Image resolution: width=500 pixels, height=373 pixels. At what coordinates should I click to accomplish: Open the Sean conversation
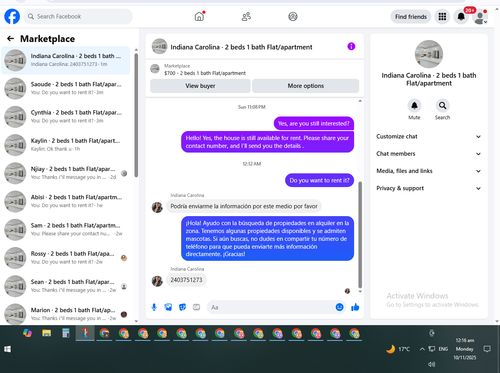point(66,286)
